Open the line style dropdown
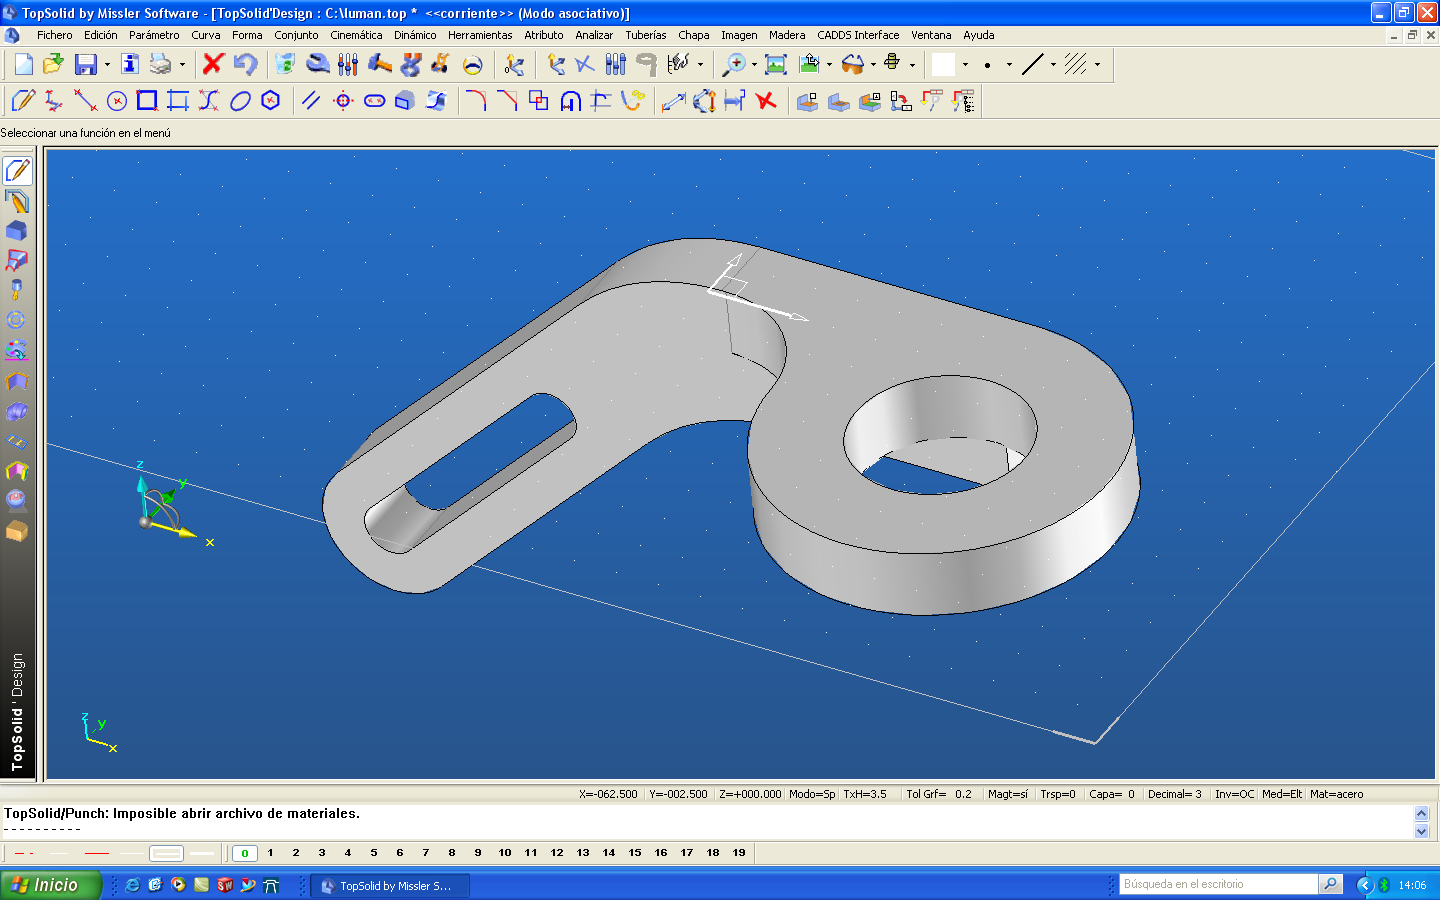This screenshot has width=1440, height=900. click(1053, 64)
